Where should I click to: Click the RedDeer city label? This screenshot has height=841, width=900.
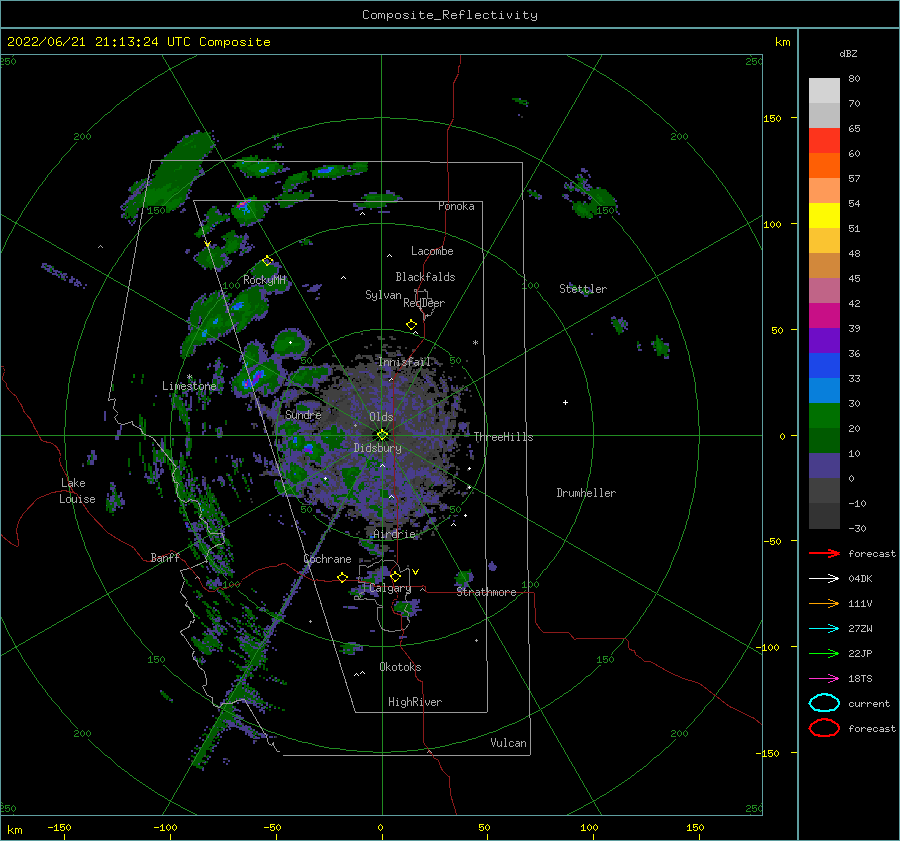pyautogui.click(x=424, y=303)
